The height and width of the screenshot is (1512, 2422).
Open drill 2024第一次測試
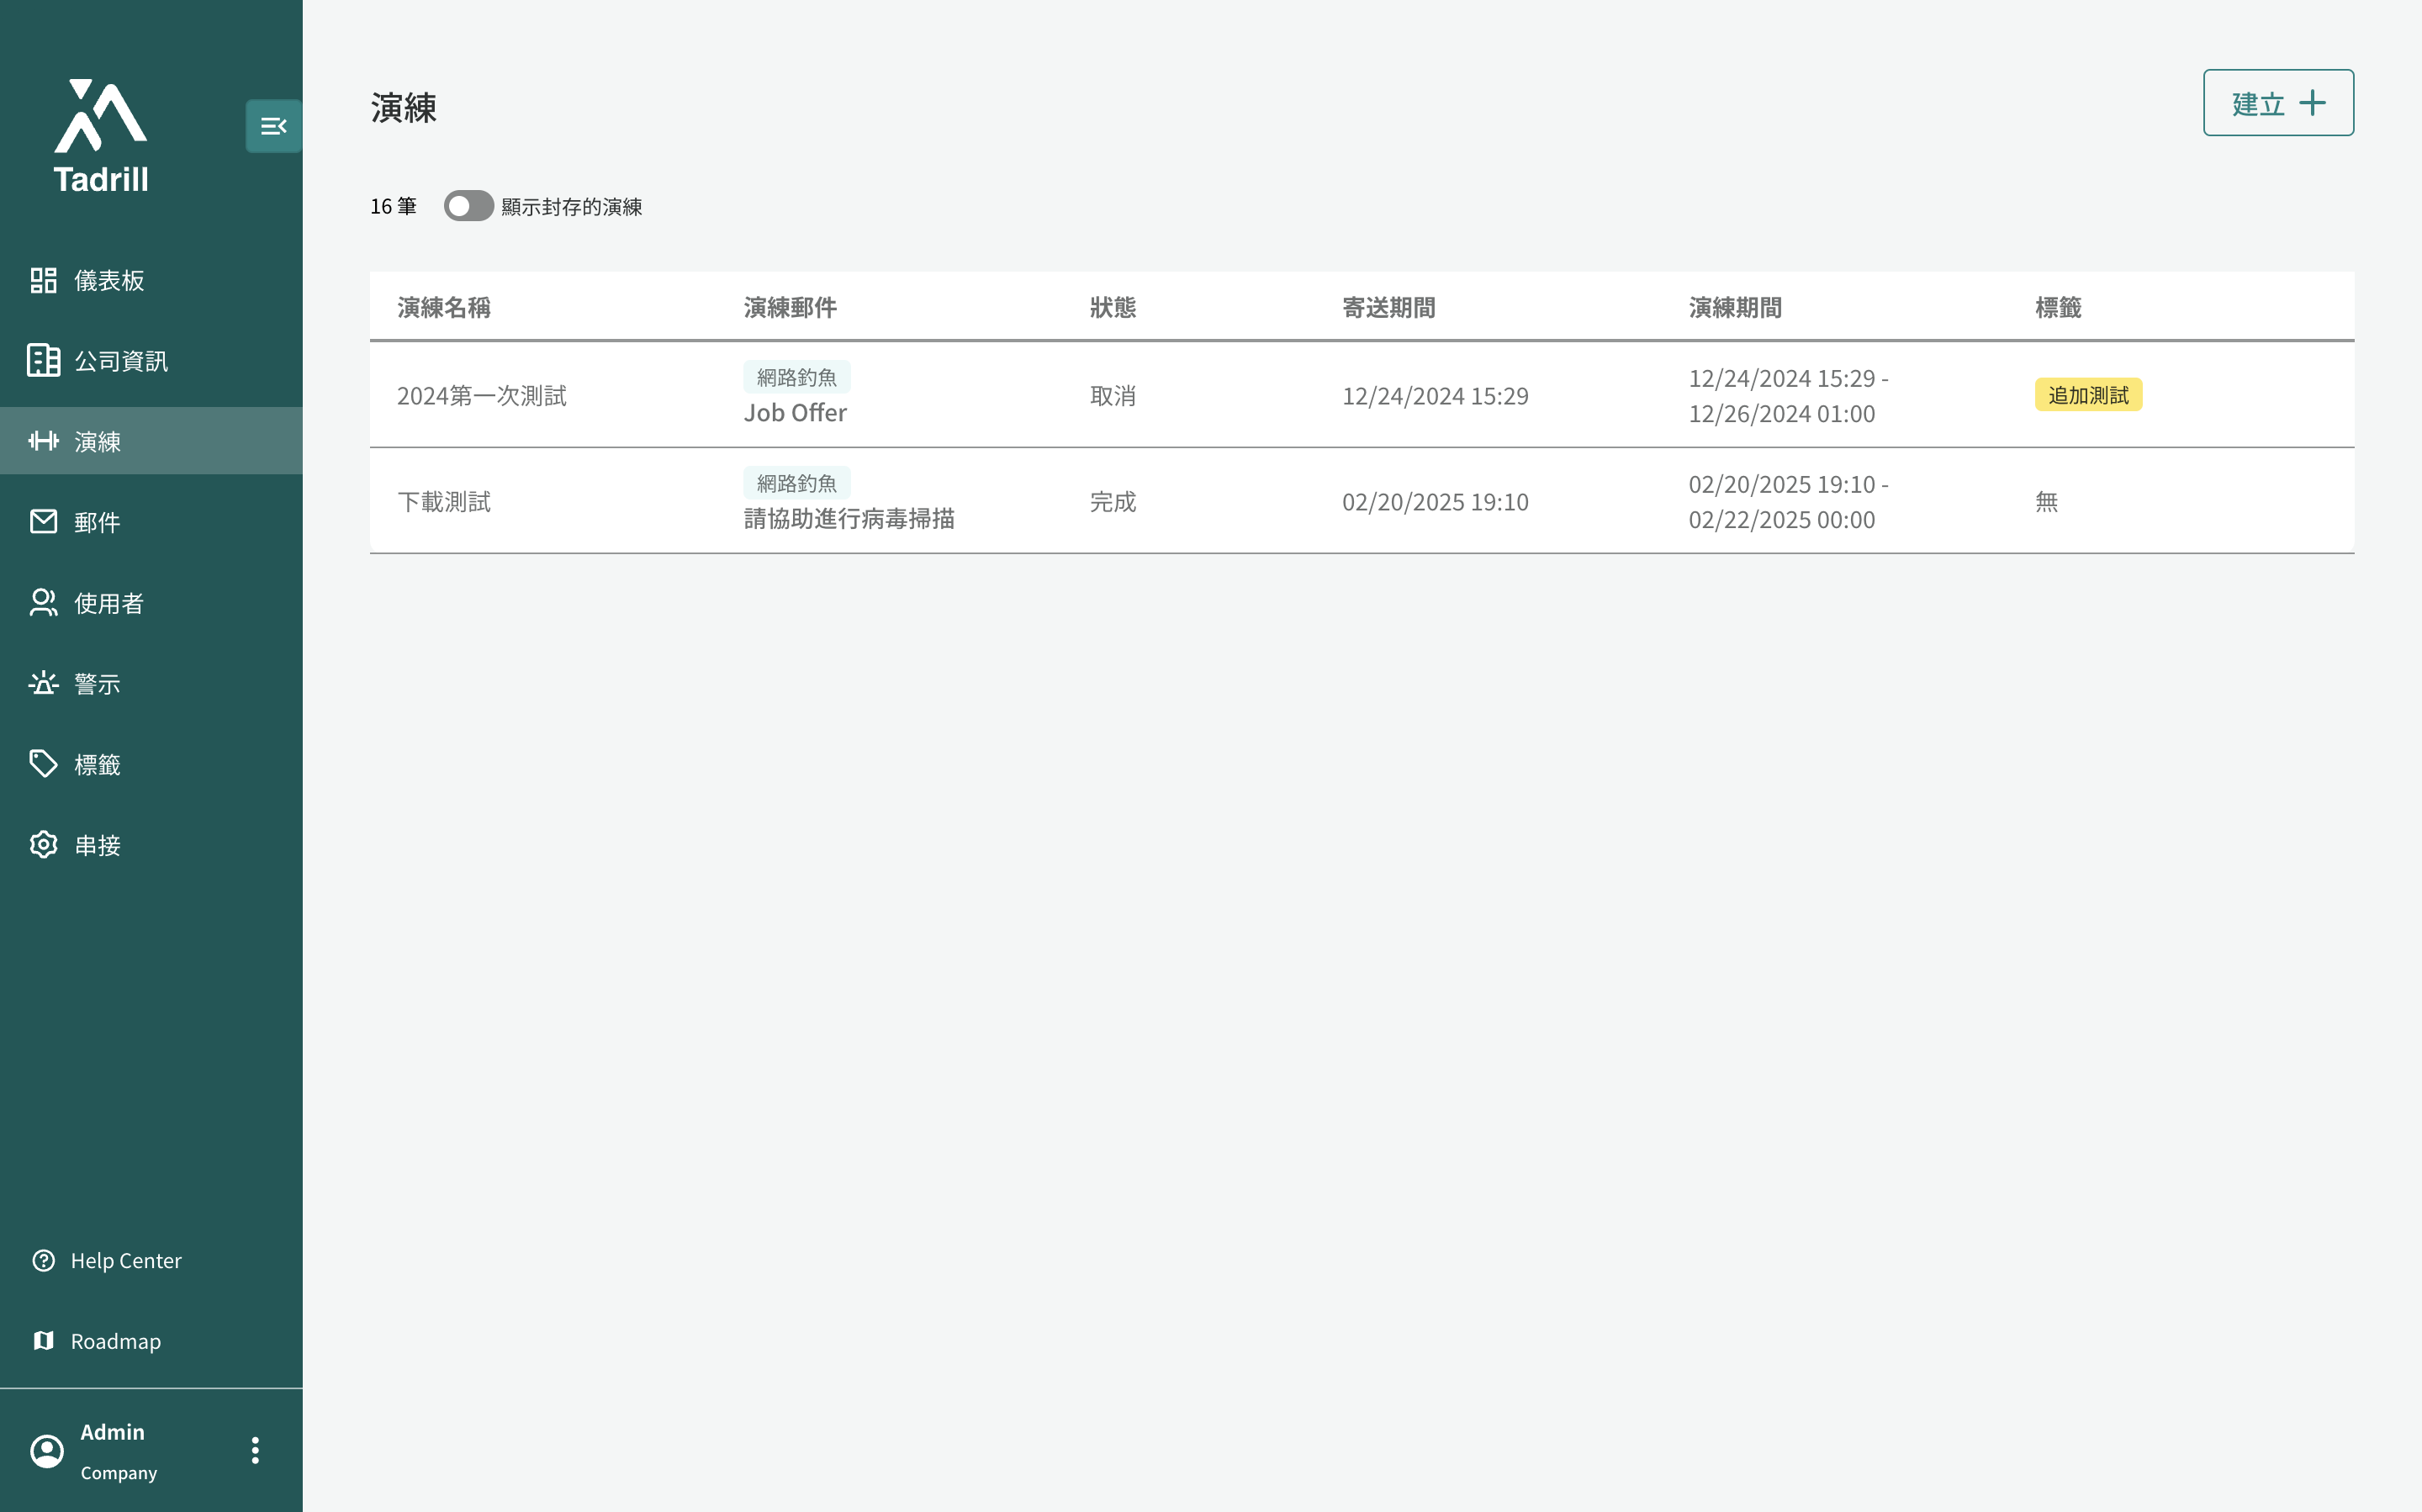point(482,396)
